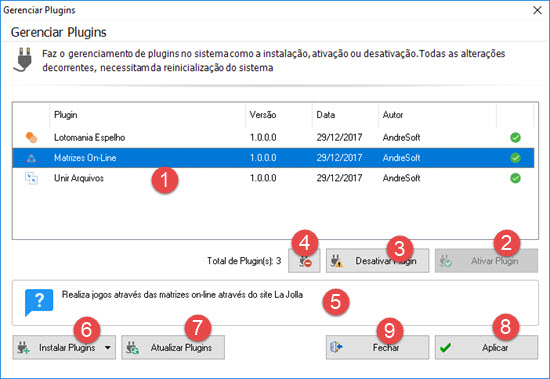Sort list by Versão column header

pyautogui.click(x=279, y=115)
